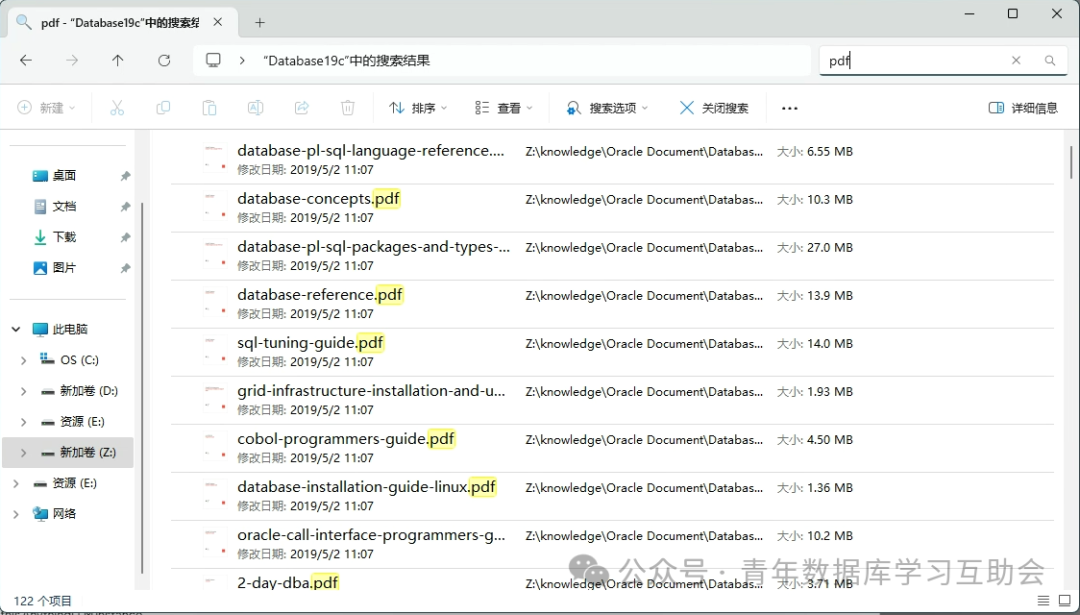Clear the search box with X
Image resolution: width=1080 pixels, height=615 pixels.
(x=1016, y=61)
